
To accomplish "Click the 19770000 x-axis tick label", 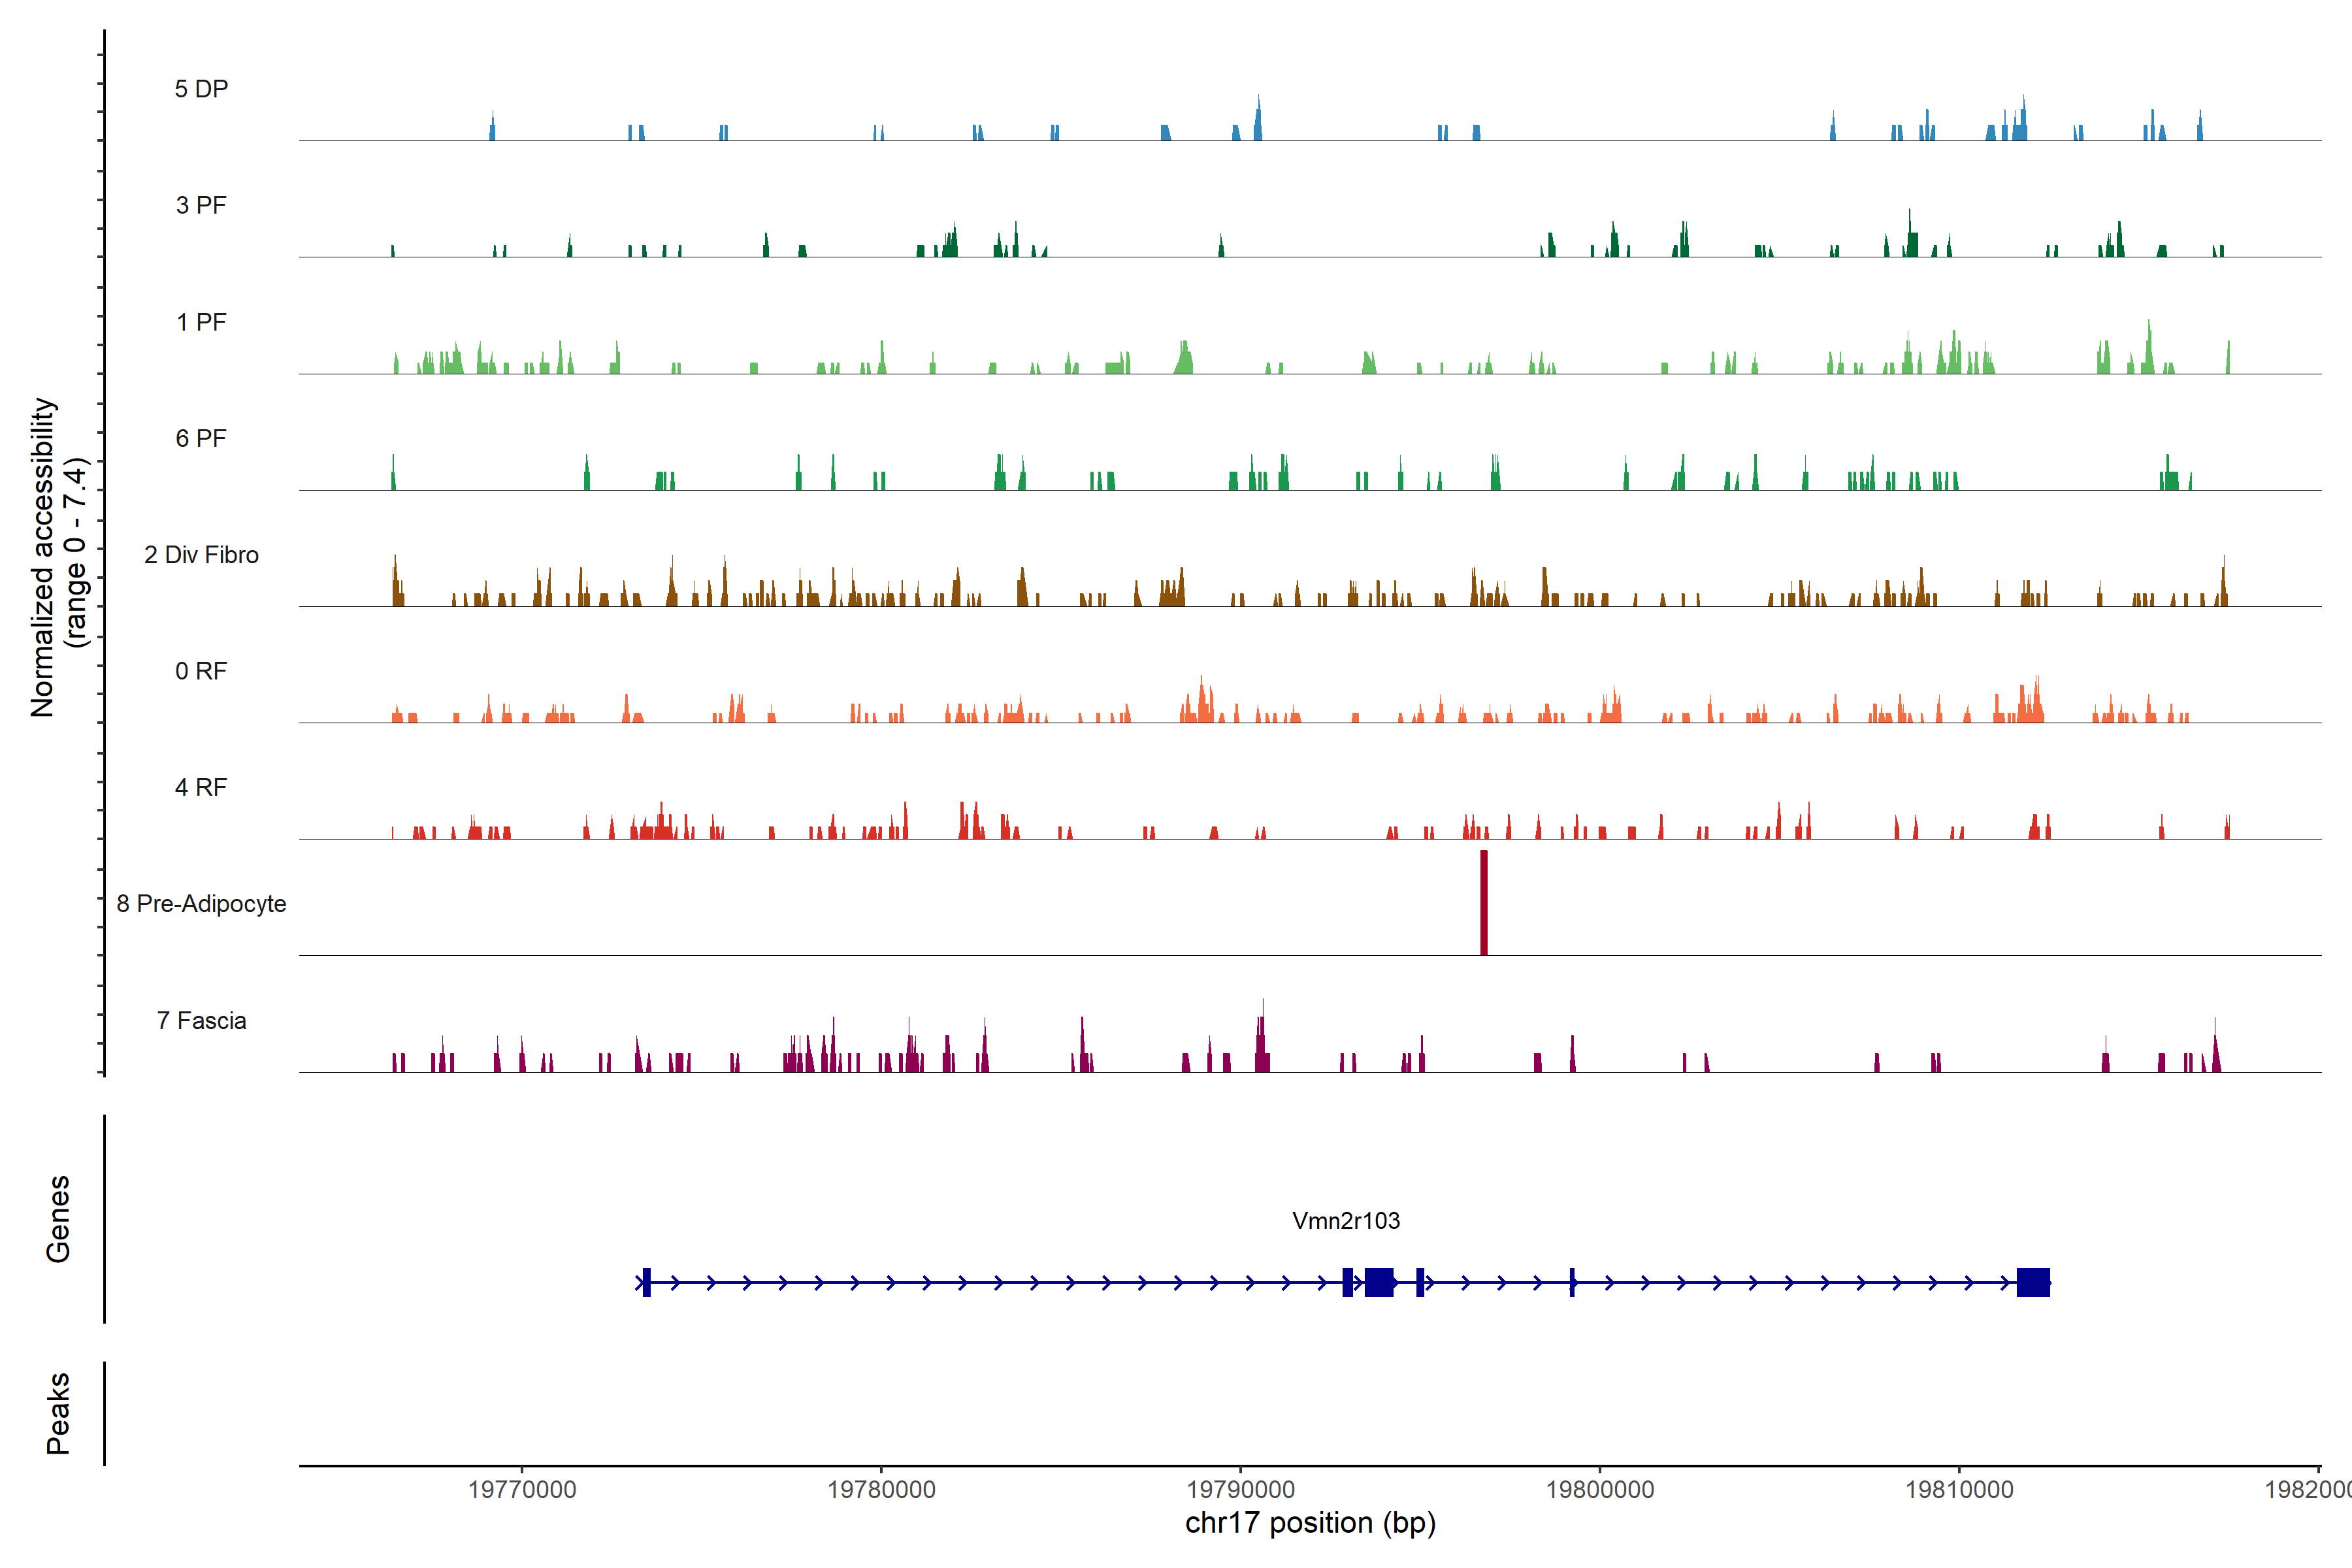I will pyautogui.click(x=522, y=1490).
